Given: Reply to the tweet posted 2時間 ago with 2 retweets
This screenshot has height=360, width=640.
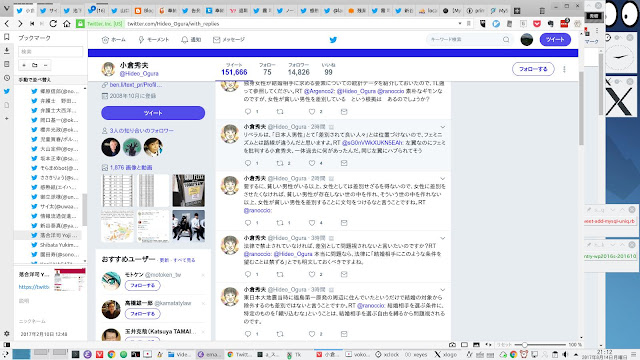Looking at the screenshot, I should [248, 163].
